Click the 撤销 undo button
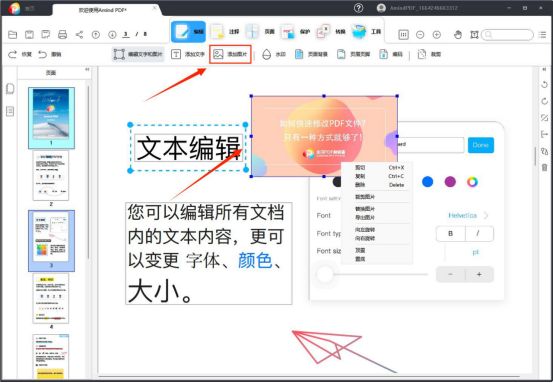 pyautogui.click(x=50, y=54)
